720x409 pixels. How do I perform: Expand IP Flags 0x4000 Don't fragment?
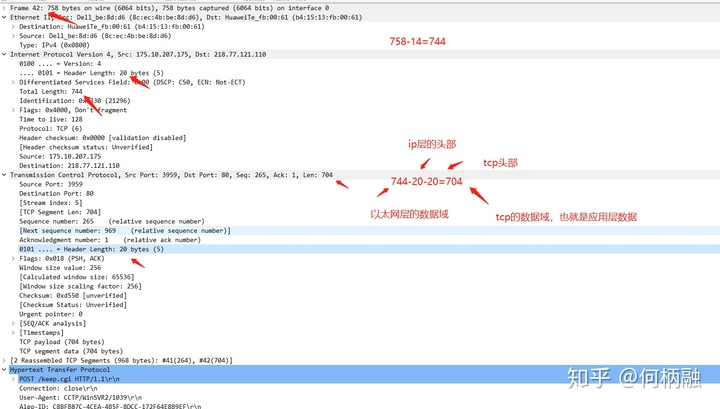click(x=13, y=110)
